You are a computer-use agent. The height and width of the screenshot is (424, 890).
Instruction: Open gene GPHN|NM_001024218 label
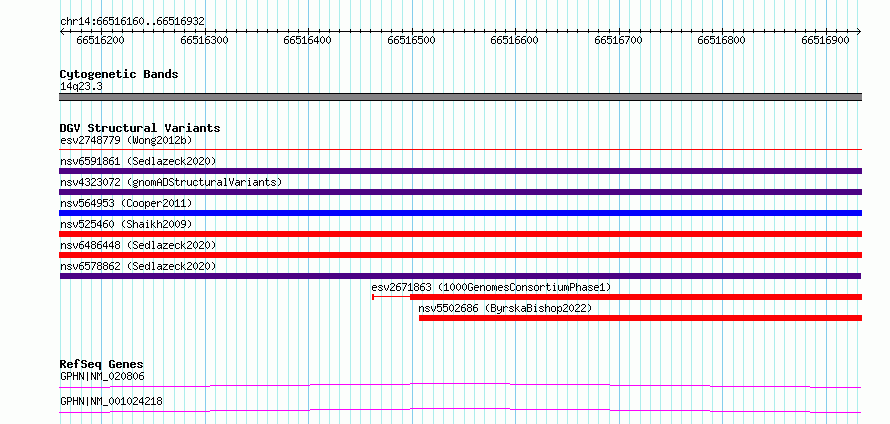111,401
